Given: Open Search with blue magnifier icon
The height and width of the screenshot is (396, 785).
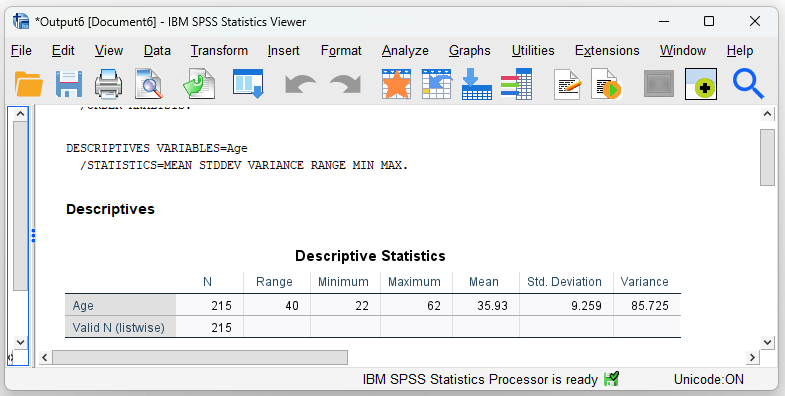Looking at the screenshot, I should [748, 84].
